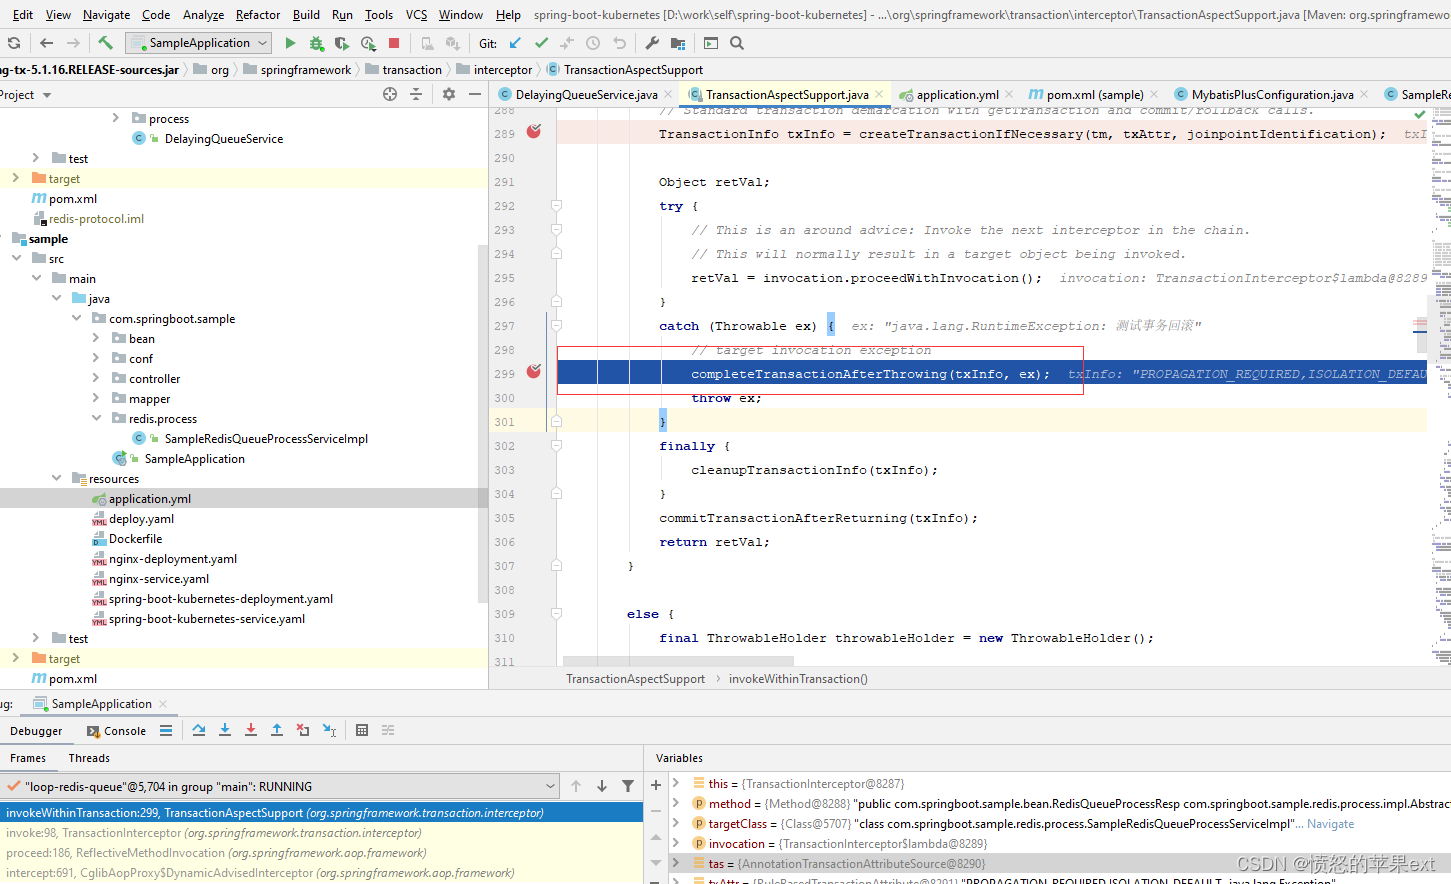1451x884 pixels.
Task: Click the filter frames funnel icon
Action: 628,786
